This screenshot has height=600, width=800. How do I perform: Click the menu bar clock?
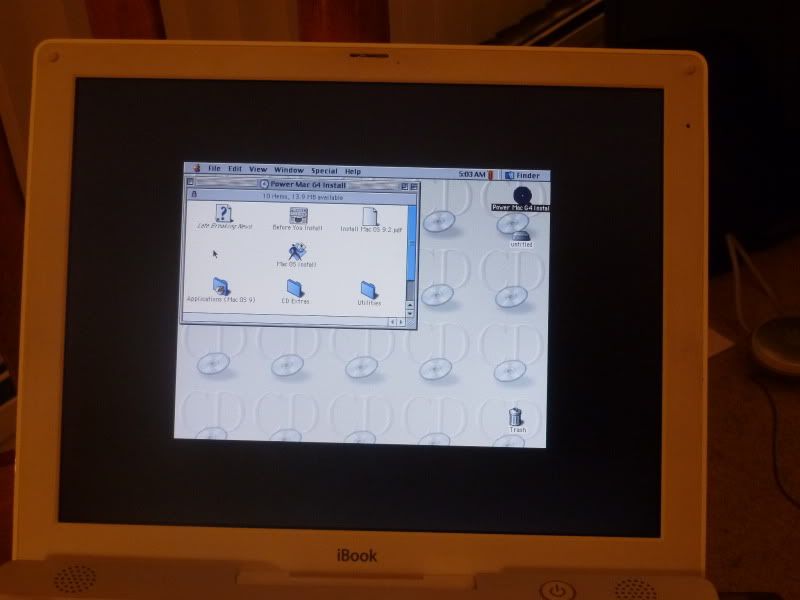coord(472,174)
